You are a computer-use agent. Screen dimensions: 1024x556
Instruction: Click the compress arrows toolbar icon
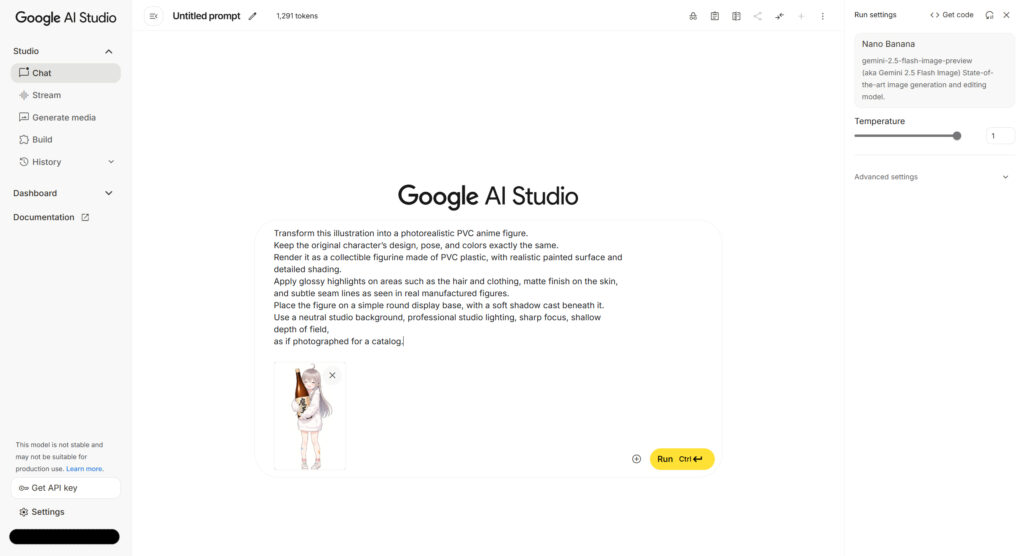pos(779,16)
